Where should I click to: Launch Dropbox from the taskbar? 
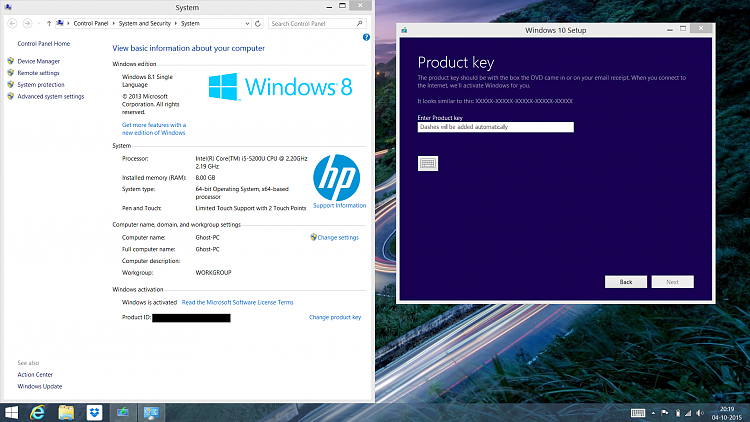click(93, 412)
